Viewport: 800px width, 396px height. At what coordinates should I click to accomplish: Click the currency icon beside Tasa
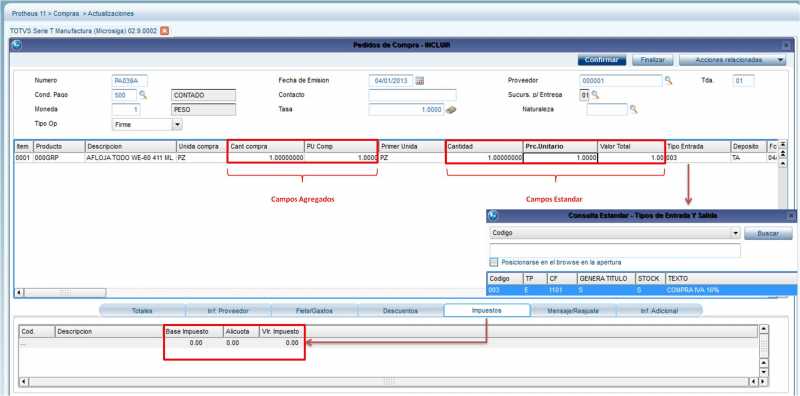pos(451,110)
